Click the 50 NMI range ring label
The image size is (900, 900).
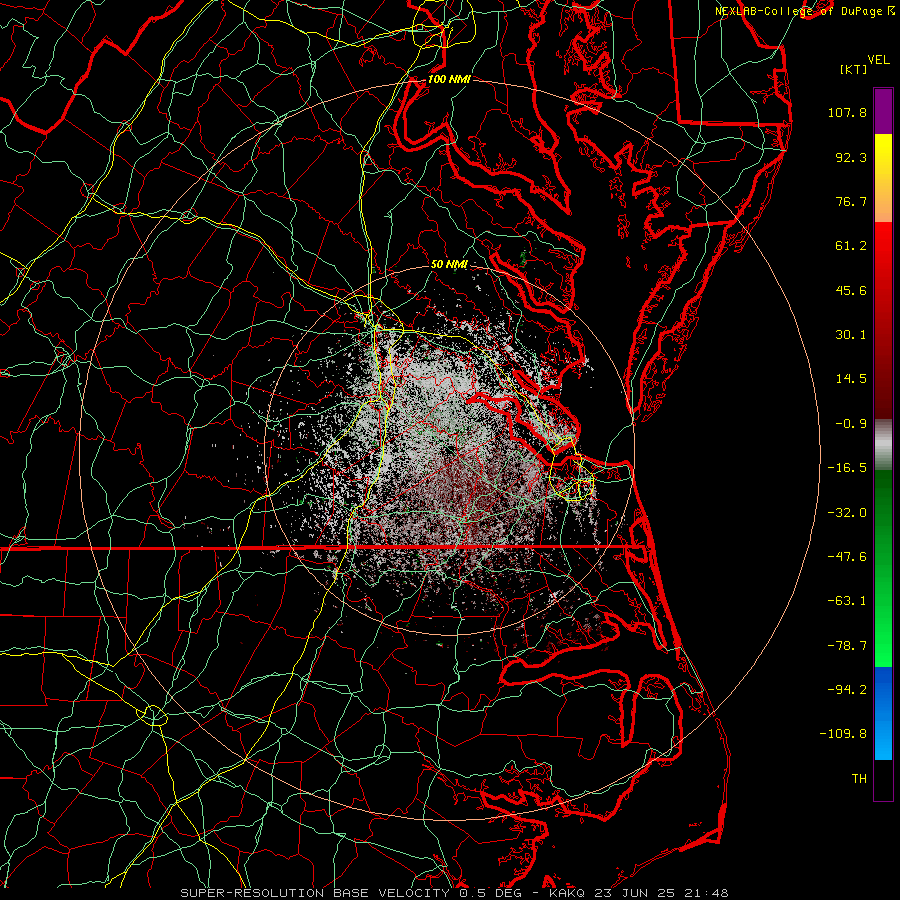click(x=449, y=264)
